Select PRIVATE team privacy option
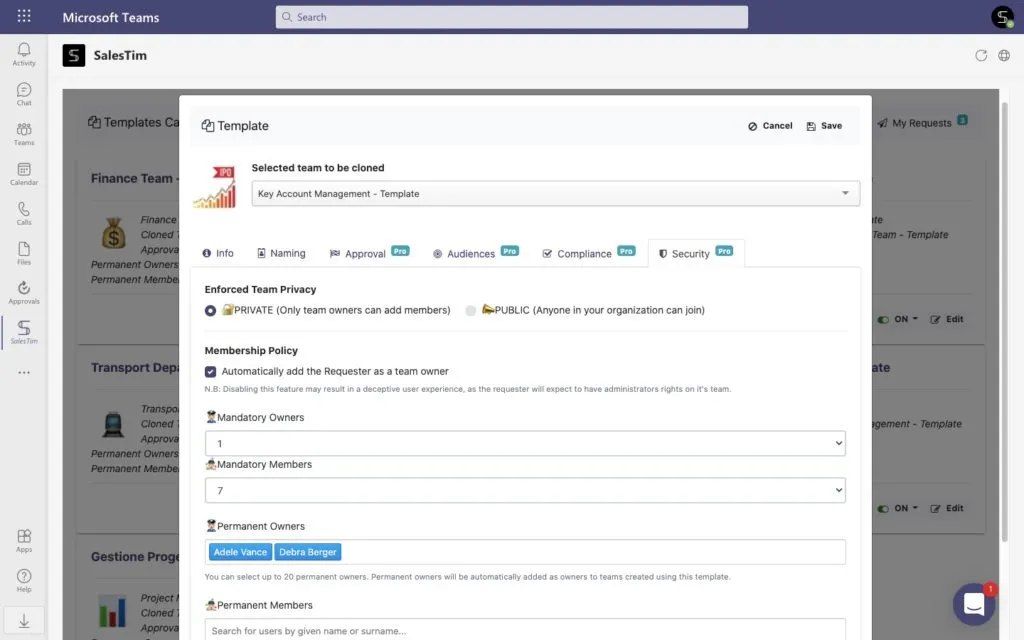This screenshot has height=640, width=1024. [210, 311]
